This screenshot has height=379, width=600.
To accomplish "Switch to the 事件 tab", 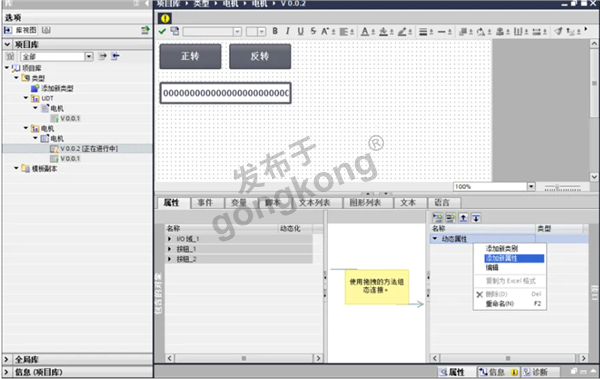I will click(x=205, y=203).
